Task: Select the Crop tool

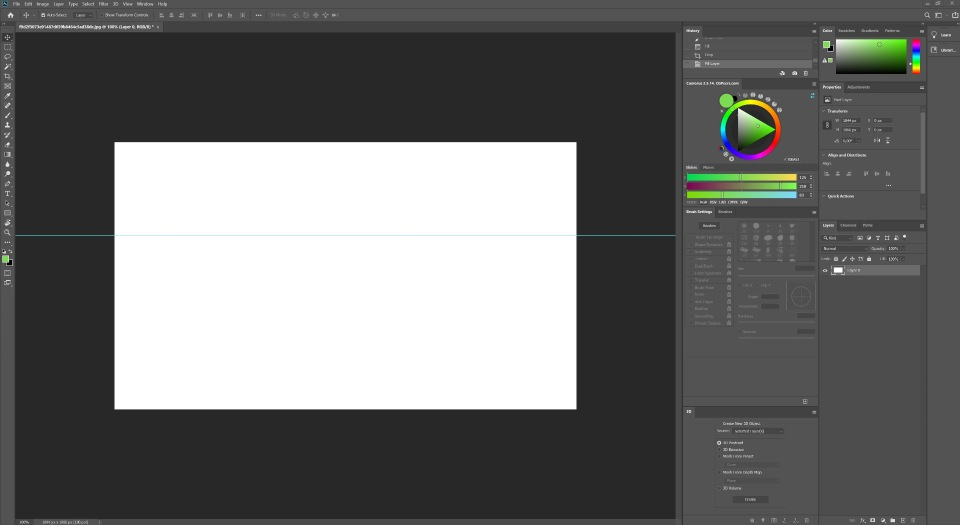Action: (7, 76)
